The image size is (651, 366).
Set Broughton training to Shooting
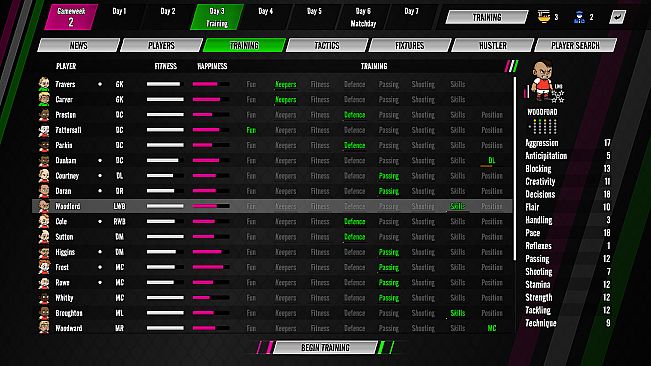(x=423, y=313)
